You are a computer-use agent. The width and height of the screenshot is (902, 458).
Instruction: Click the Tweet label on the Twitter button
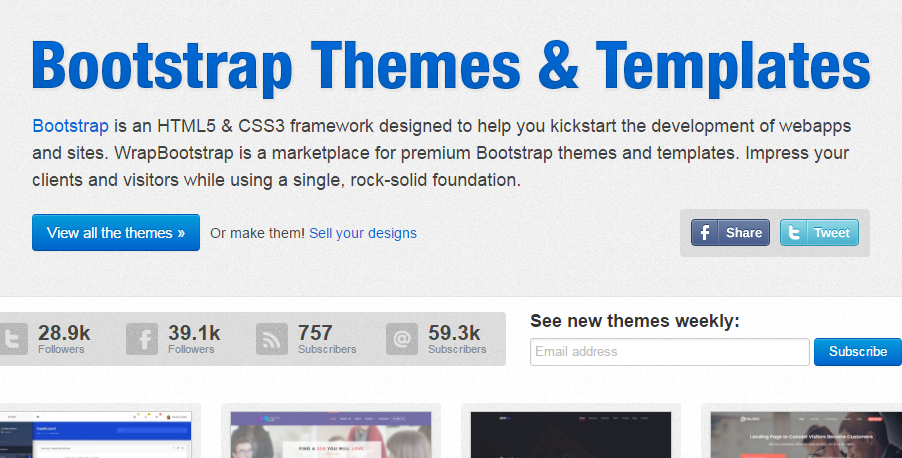(831, 233)
